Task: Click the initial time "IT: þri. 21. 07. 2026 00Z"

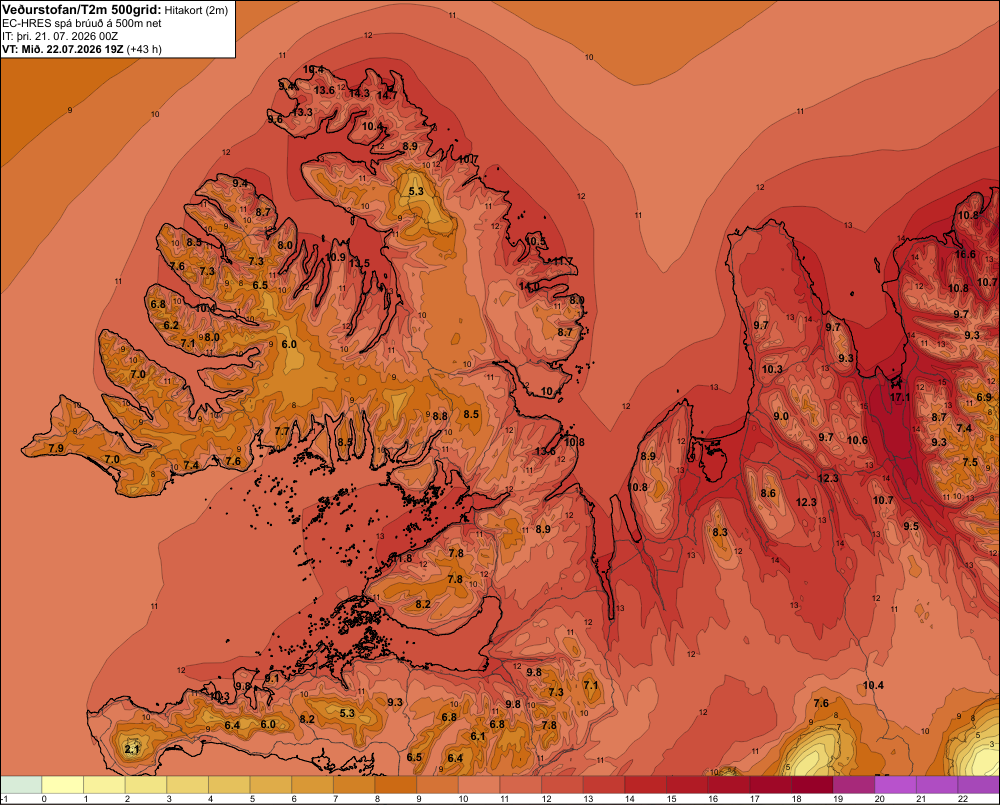Action: (60, 36)
